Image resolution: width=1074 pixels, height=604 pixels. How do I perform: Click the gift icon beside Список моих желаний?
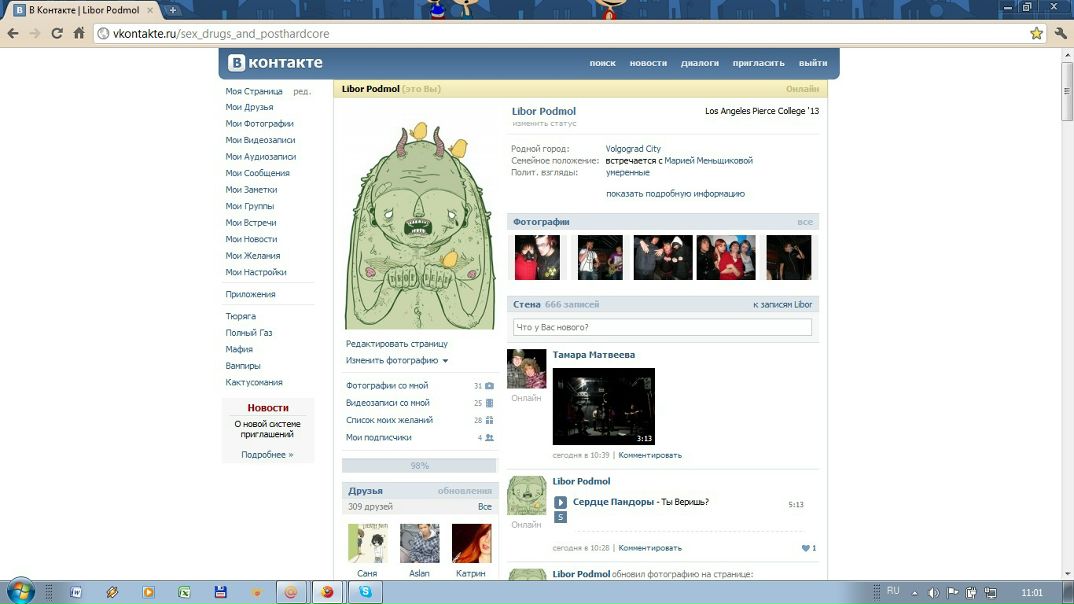(489, 420)
